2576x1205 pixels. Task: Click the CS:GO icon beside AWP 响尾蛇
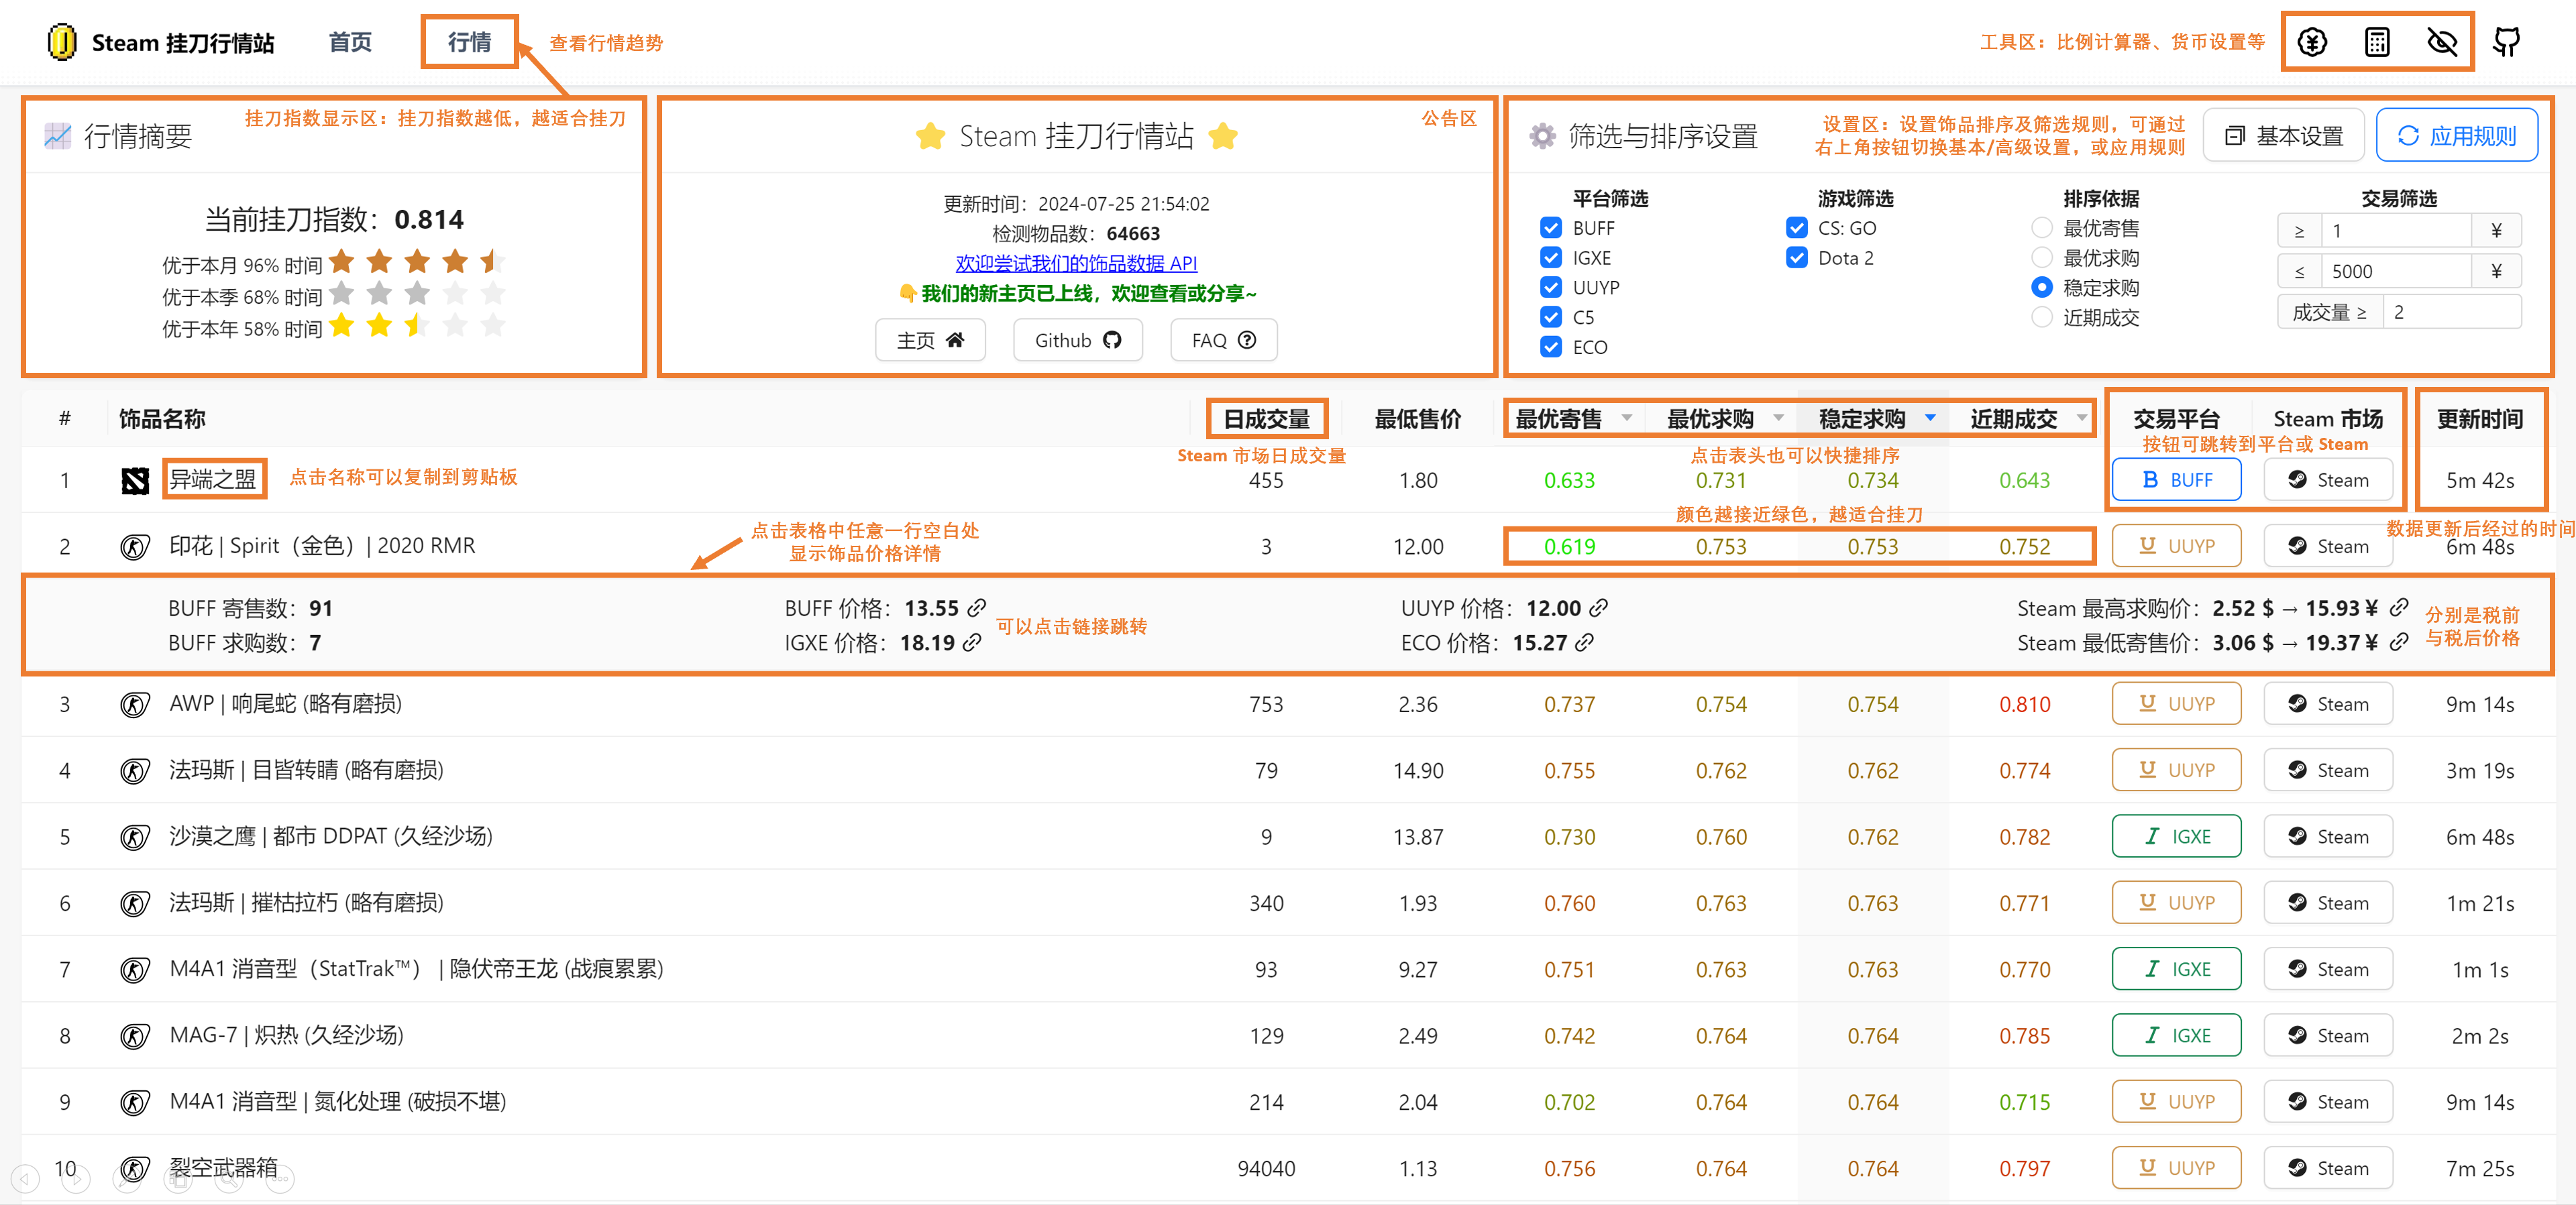coord(135,704)
